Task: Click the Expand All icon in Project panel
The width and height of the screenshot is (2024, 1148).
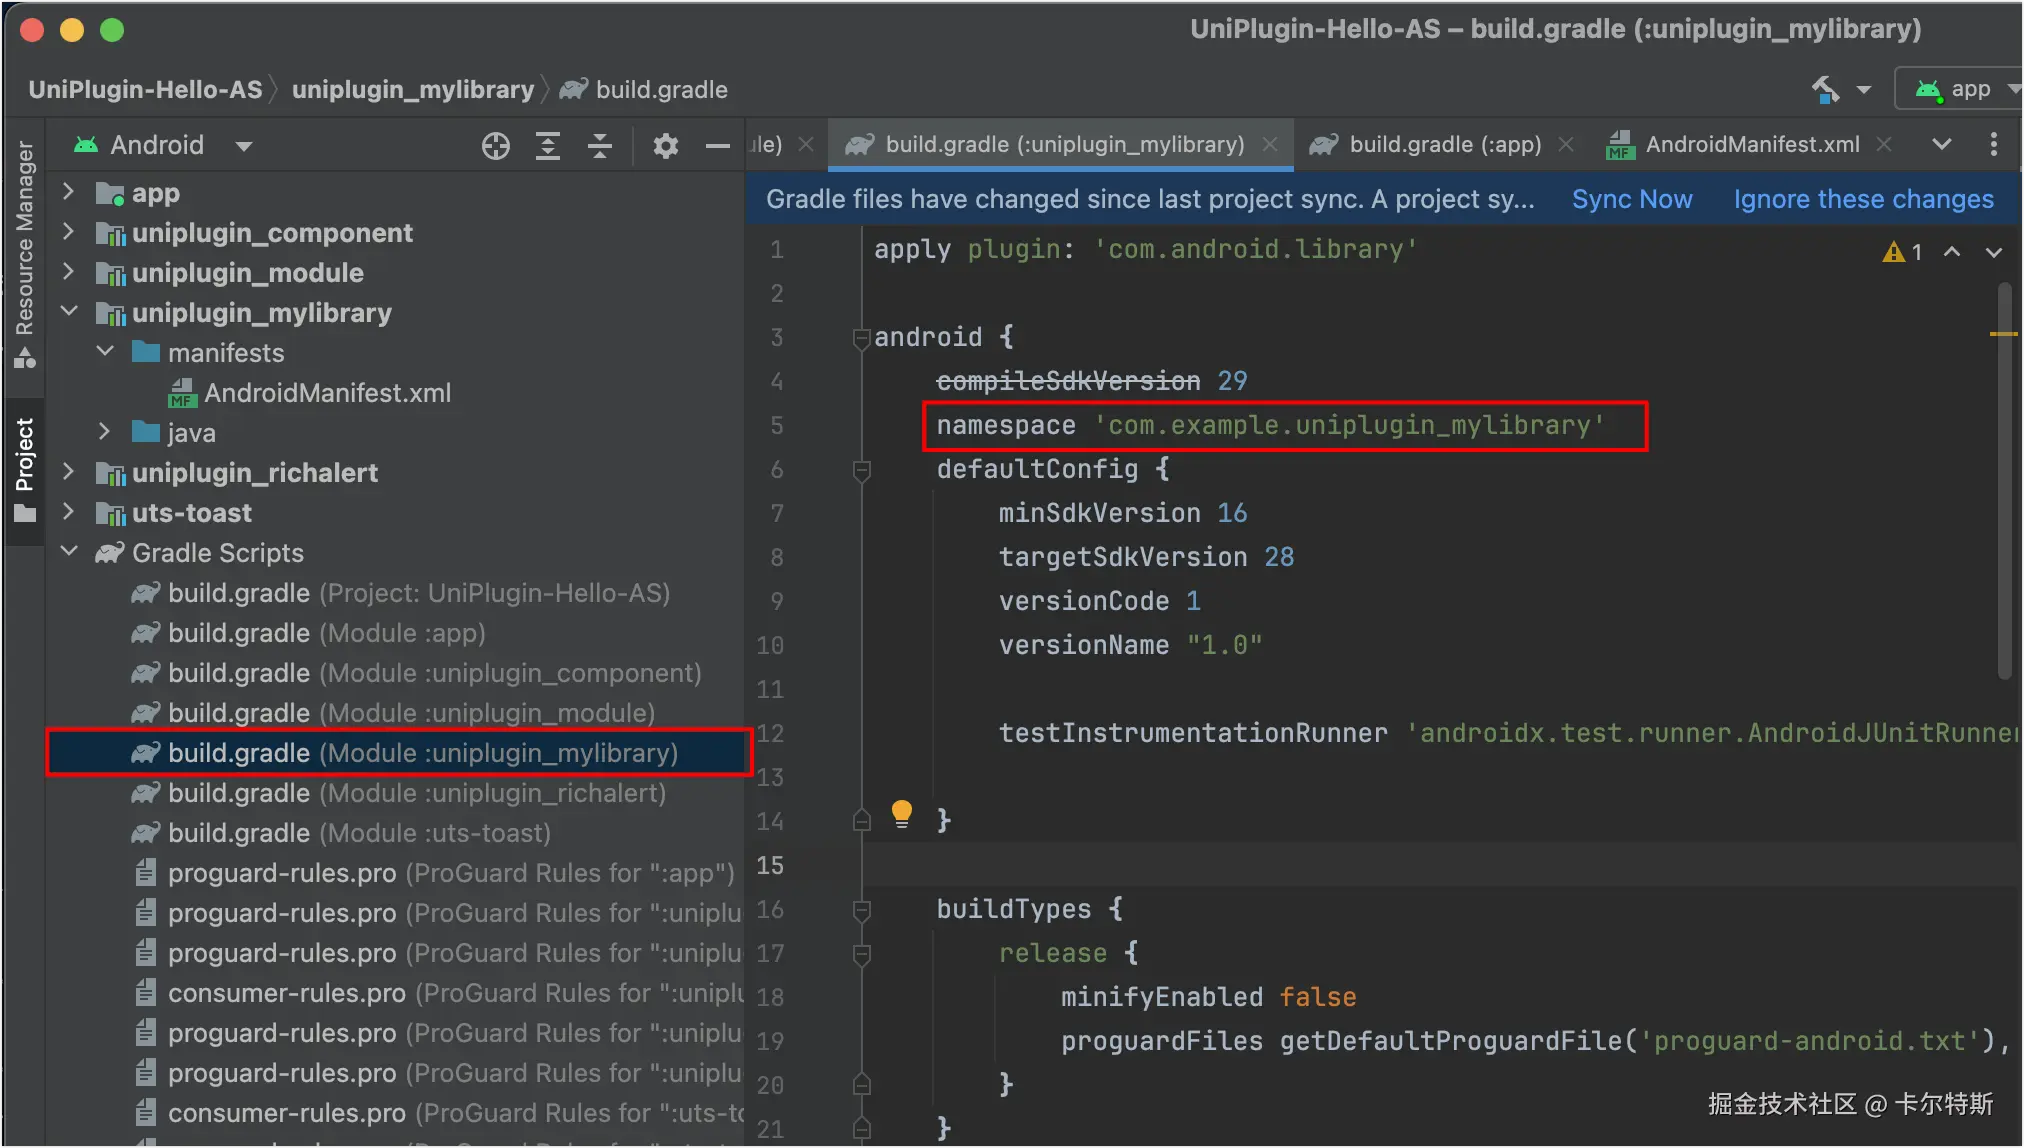Action: pyautogui.click(x=548, y=146)
